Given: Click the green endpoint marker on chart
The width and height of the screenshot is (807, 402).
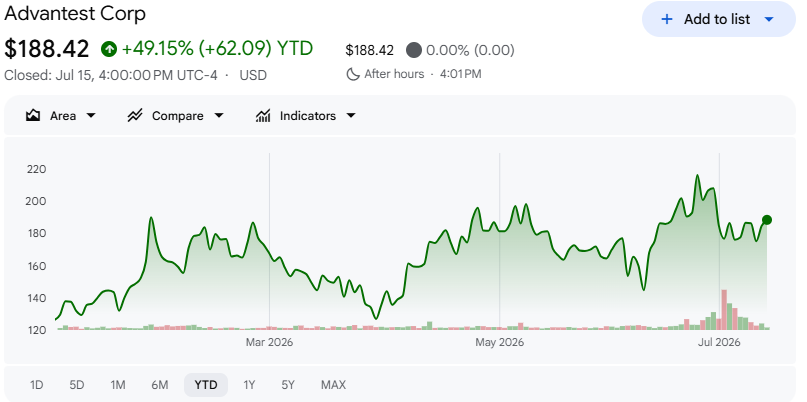Looking at the screenshot, I should pos(767,220).
